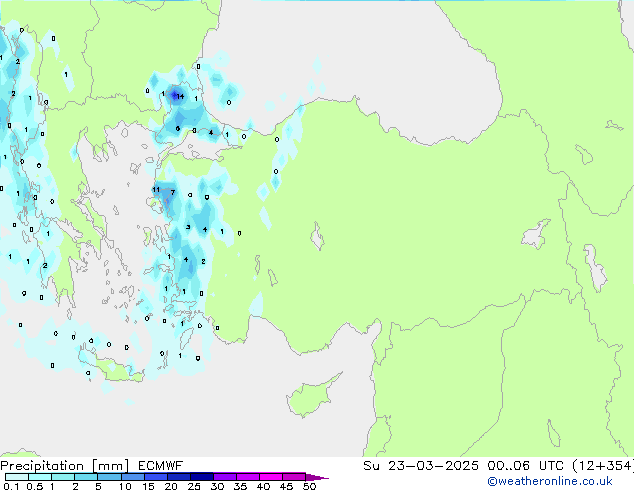Screen dimensions: 634x490
Task: Click legend label '10'
Action: pos(125,486)
